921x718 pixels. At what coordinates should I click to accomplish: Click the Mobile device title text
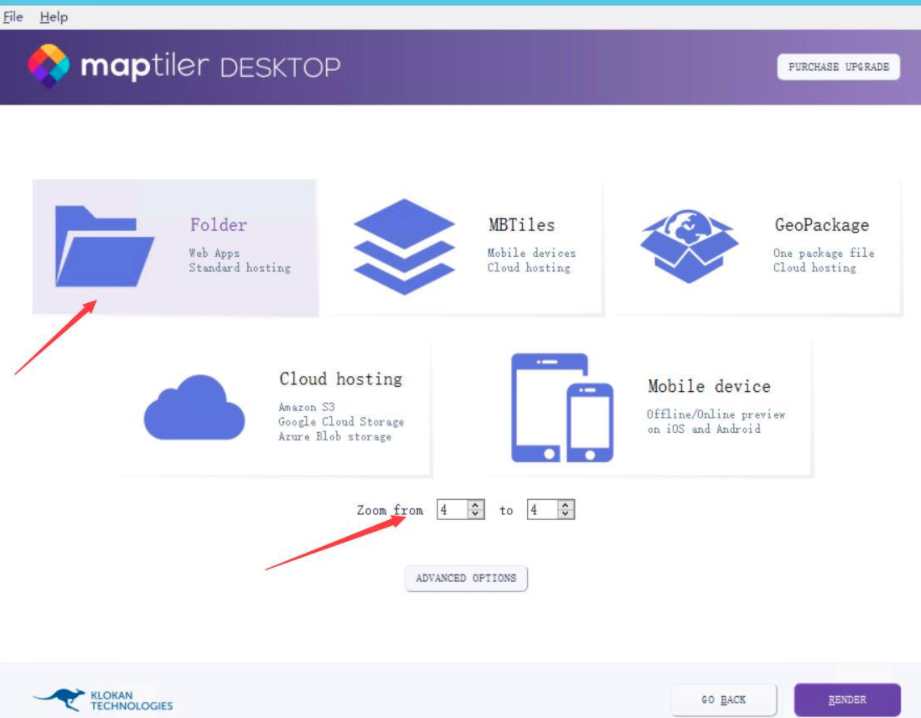coord(709,386)
